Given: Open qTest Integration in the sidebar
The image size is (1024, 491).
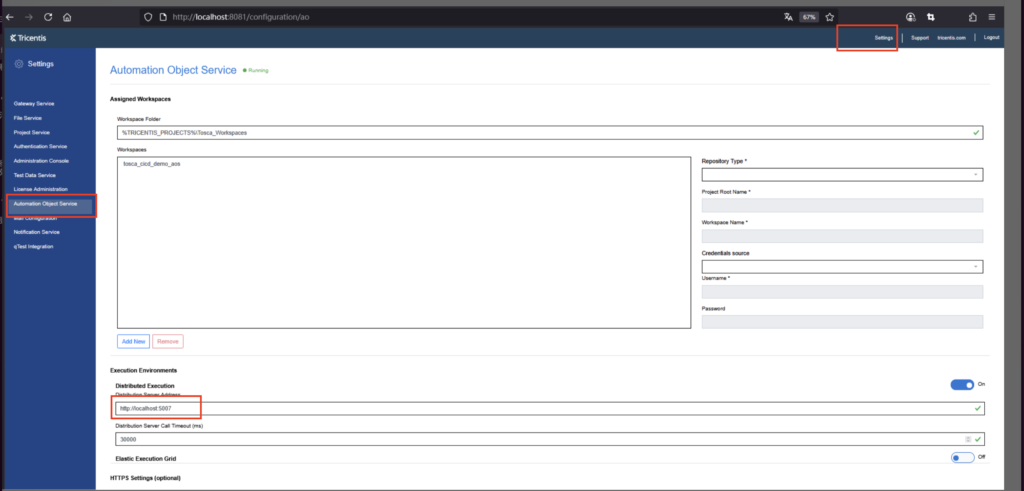Looking at the screenshot, I should (33, 246).
